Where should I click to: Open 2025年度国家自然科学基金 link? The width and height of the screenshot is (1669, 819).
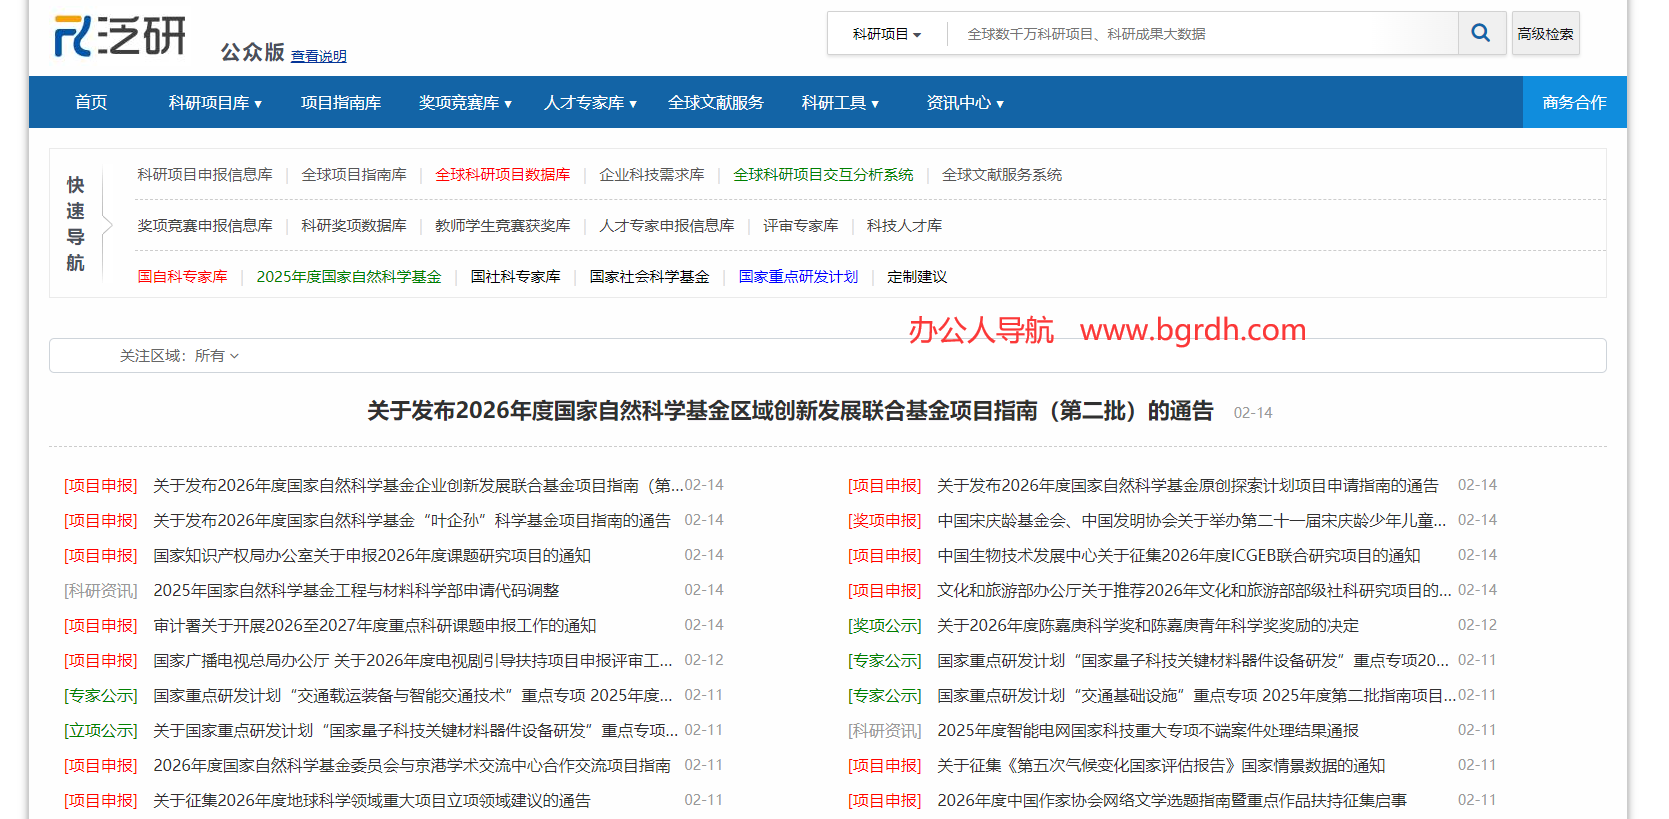349,277
